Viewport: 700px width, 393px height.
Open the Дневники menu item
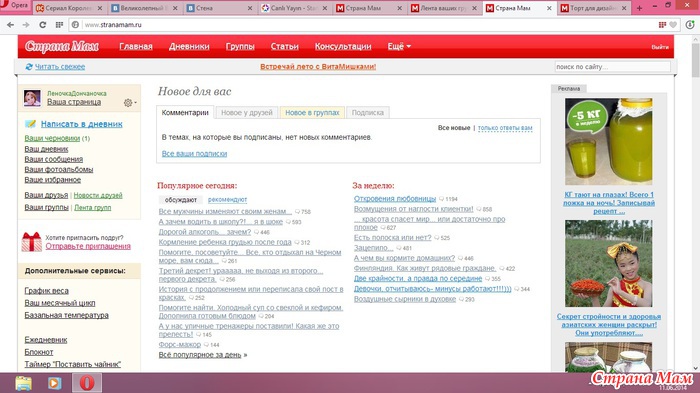(189, 46)
